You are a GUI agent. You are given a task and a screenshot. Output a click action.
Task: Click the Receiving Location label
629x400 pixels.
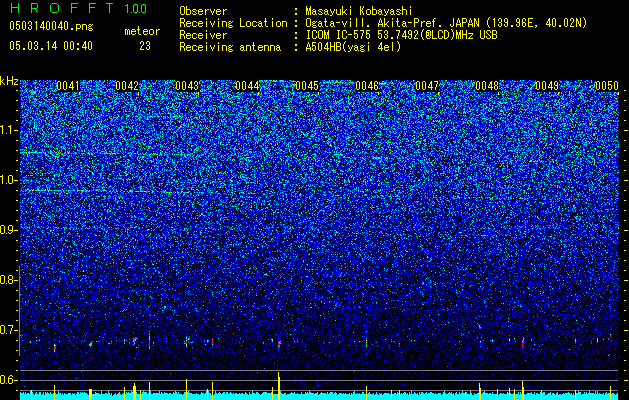(x=233, y=24)
